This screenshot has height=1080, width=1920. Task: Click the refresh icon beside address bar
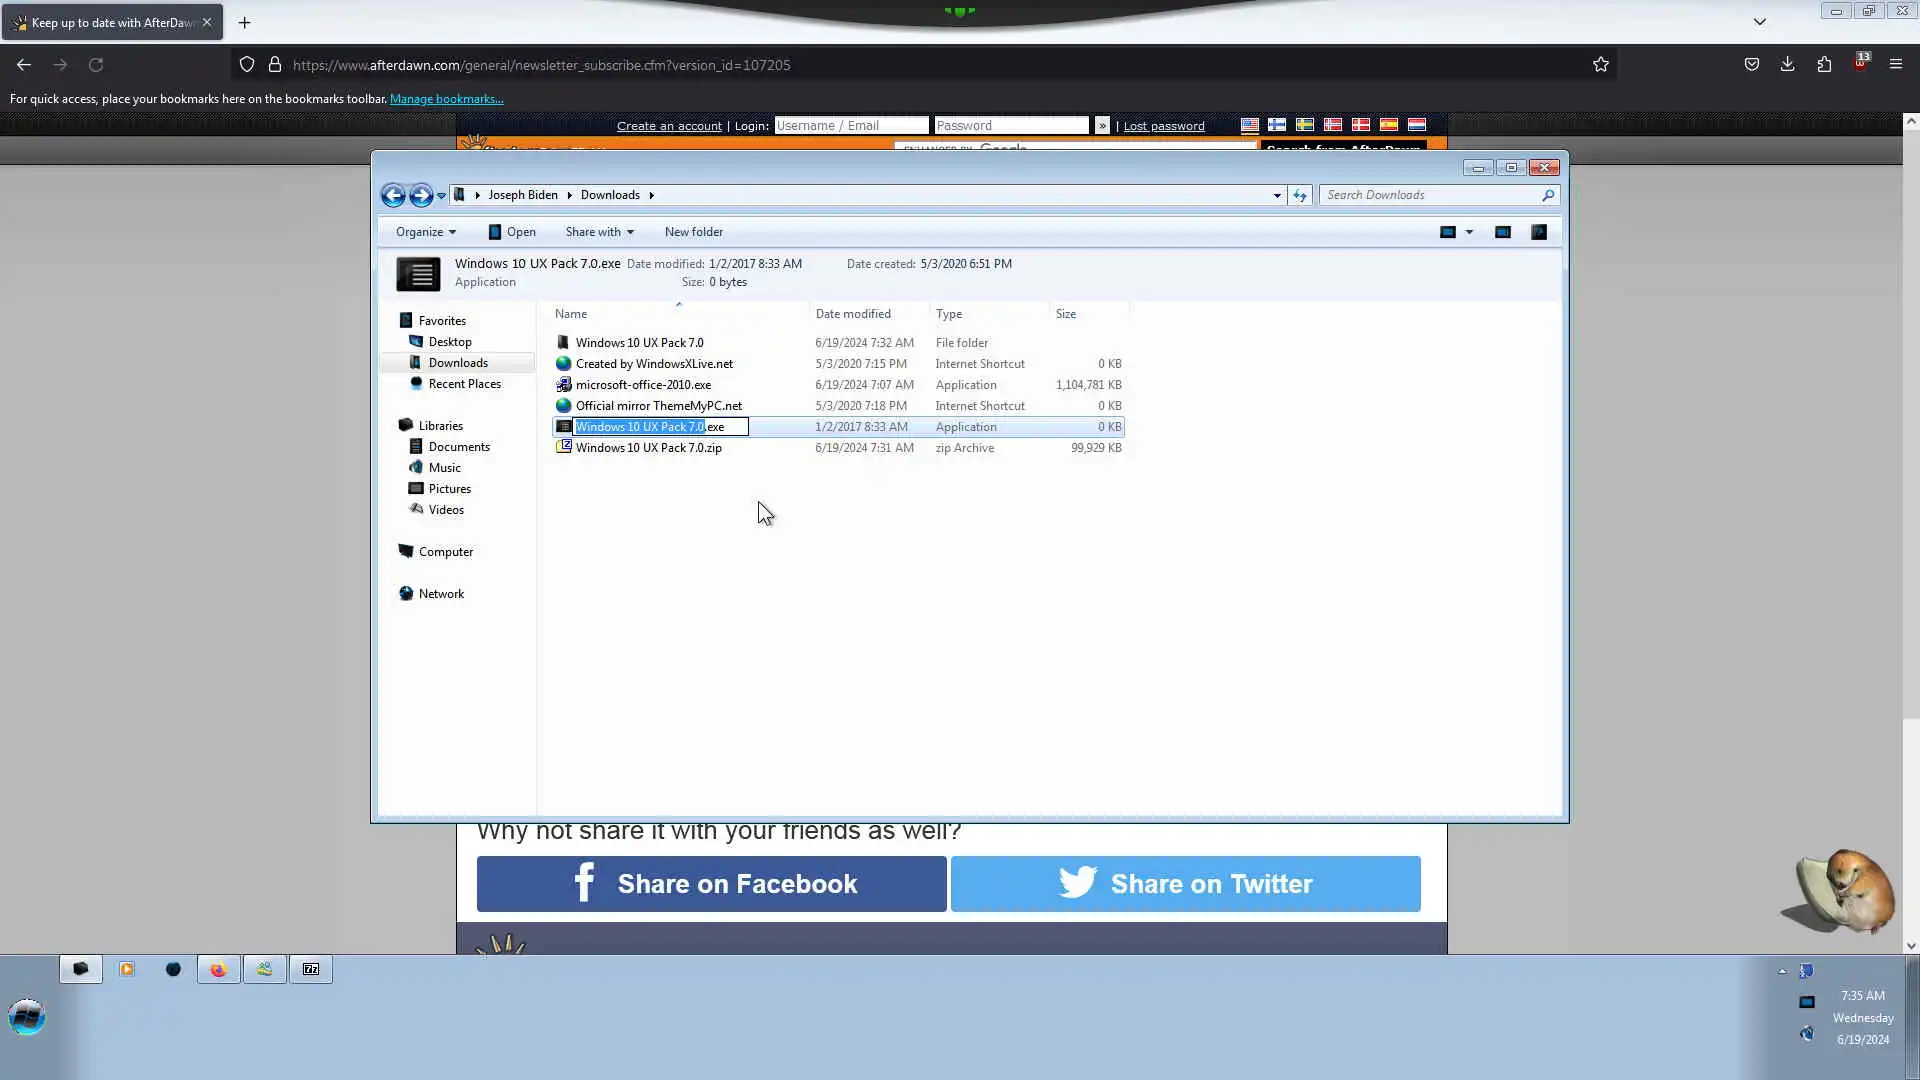pos(1300,196)
